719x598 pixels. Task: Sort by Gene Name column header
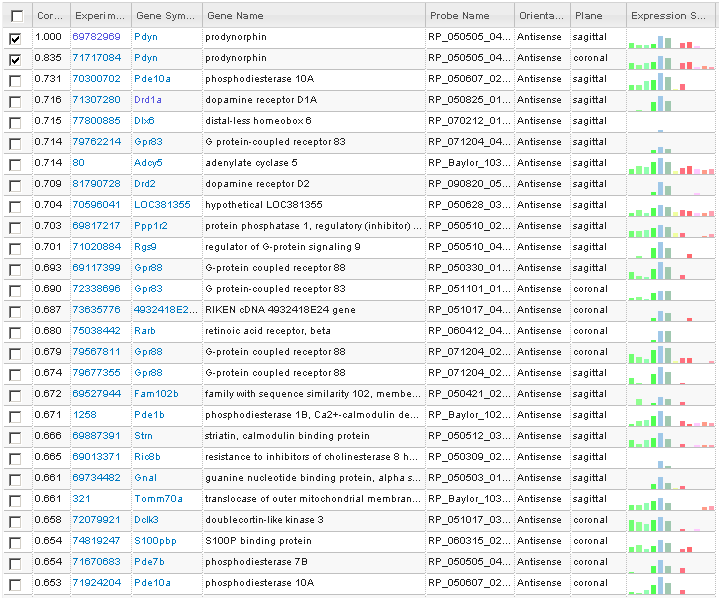point(314,16)
